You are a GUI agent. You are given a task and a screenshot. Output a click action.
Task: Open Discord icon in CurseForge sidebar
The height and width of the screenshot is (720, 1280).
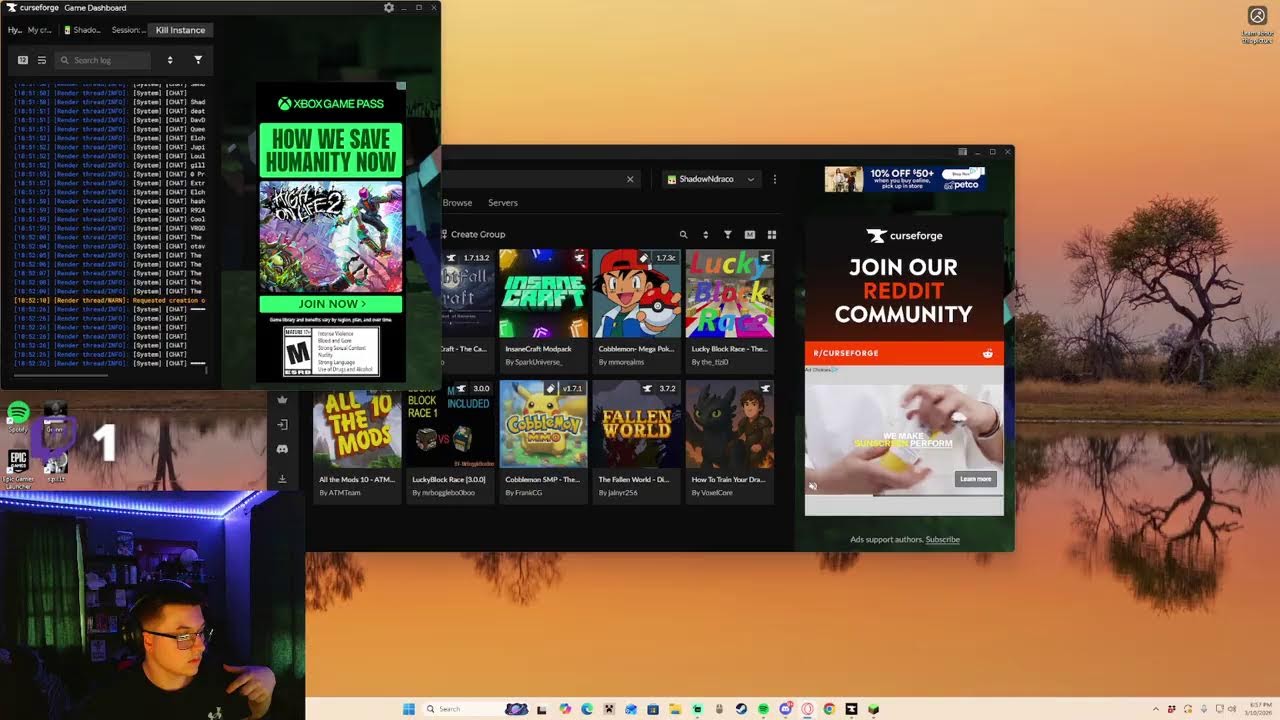pos(283,450)
